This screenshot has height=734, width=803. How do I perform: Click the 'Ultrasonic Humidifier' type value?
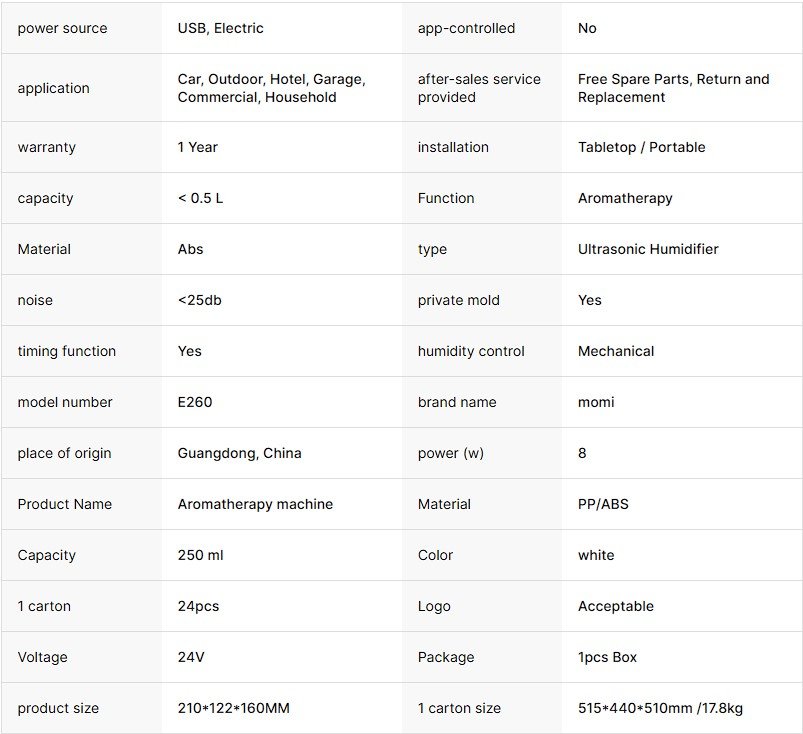[x=648, y=249]
